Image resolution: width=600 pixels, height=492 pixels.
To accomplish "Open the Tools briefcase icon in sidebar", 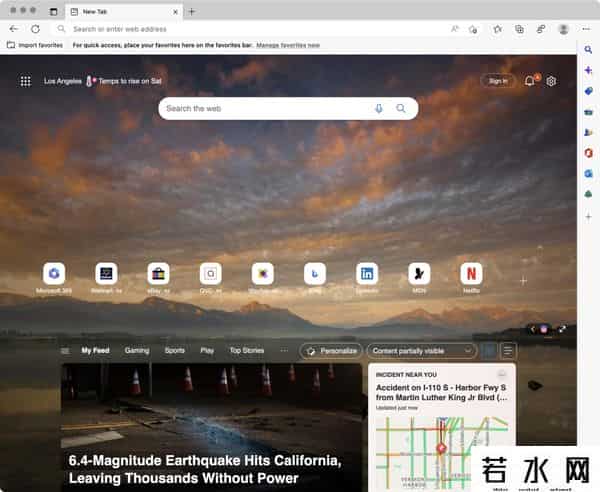I will pyautogui.click(x=588, y=112).
